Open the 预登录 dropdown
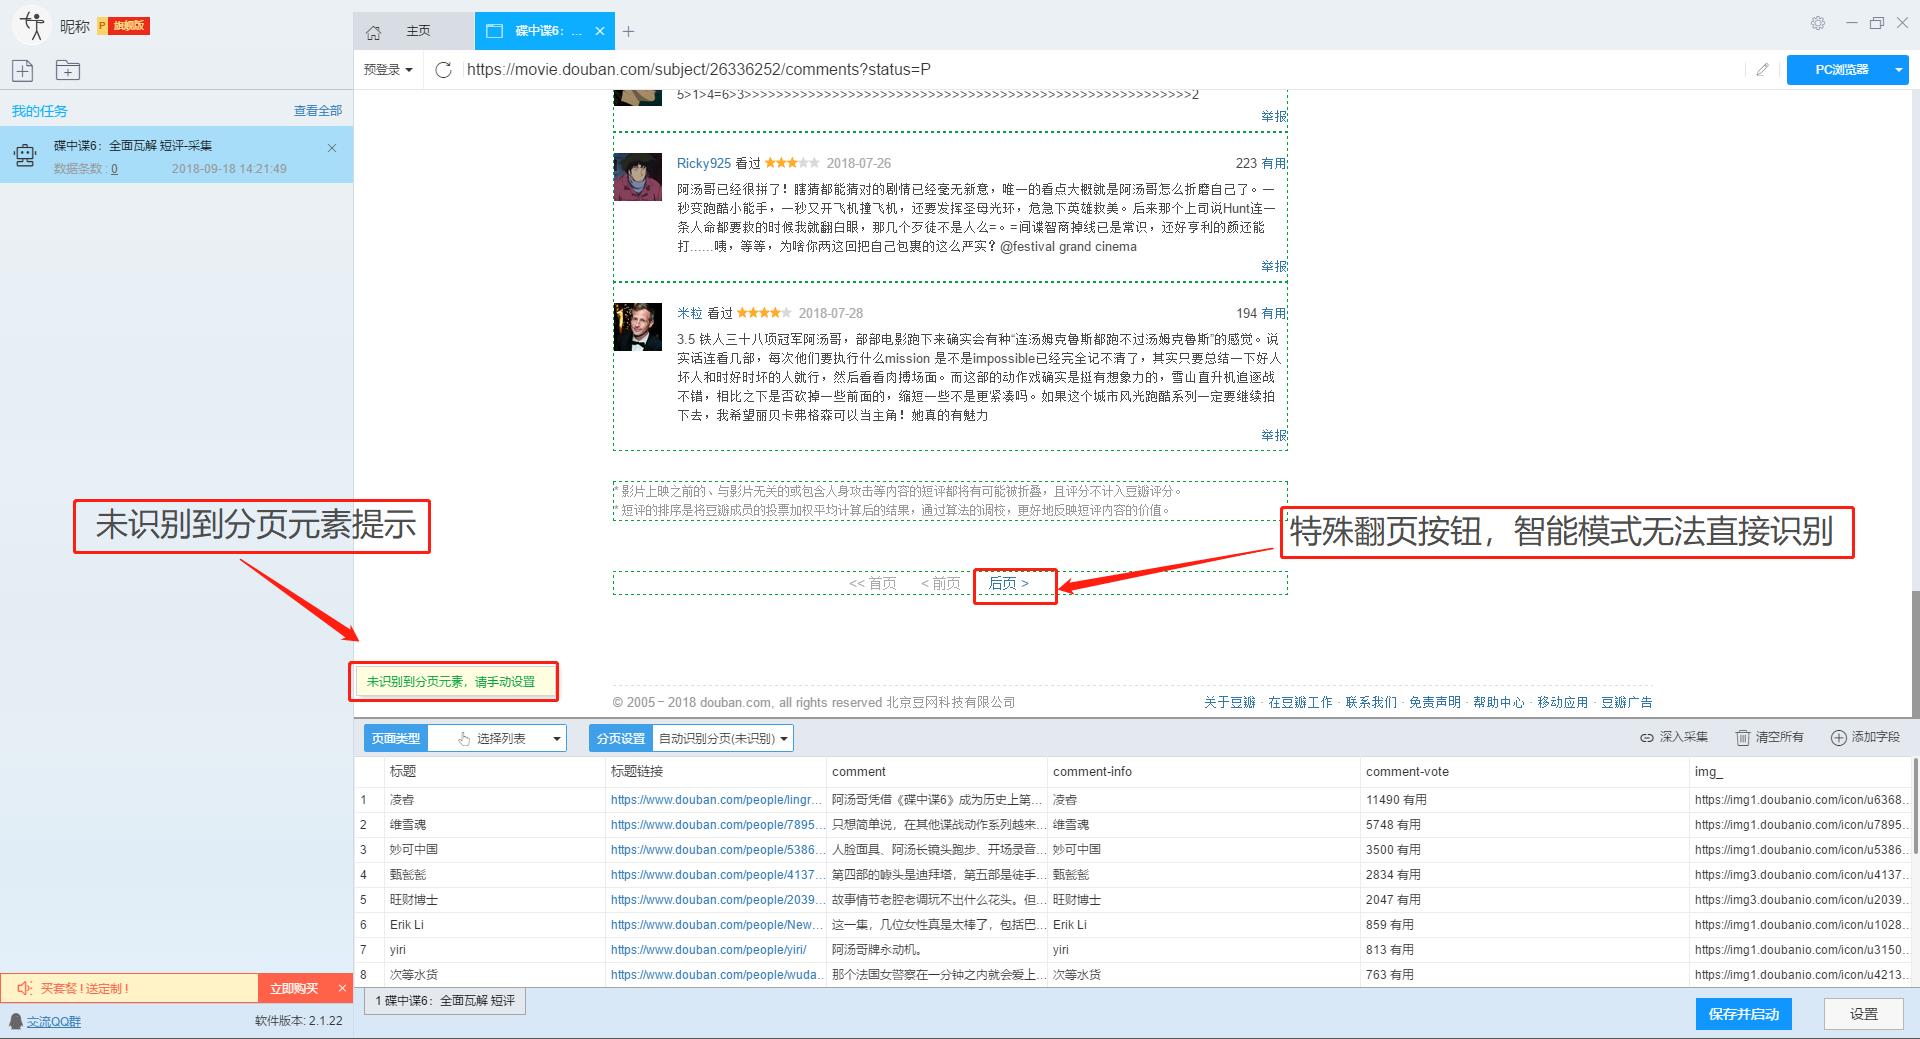Viewport: 1920px width, 1039px height. pos(388,69)
